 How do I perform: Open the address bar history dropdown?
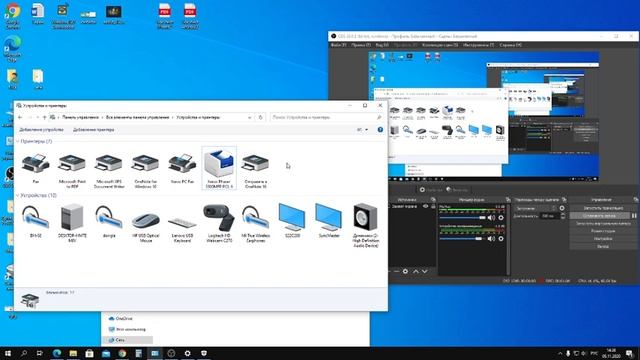[249, 117]
